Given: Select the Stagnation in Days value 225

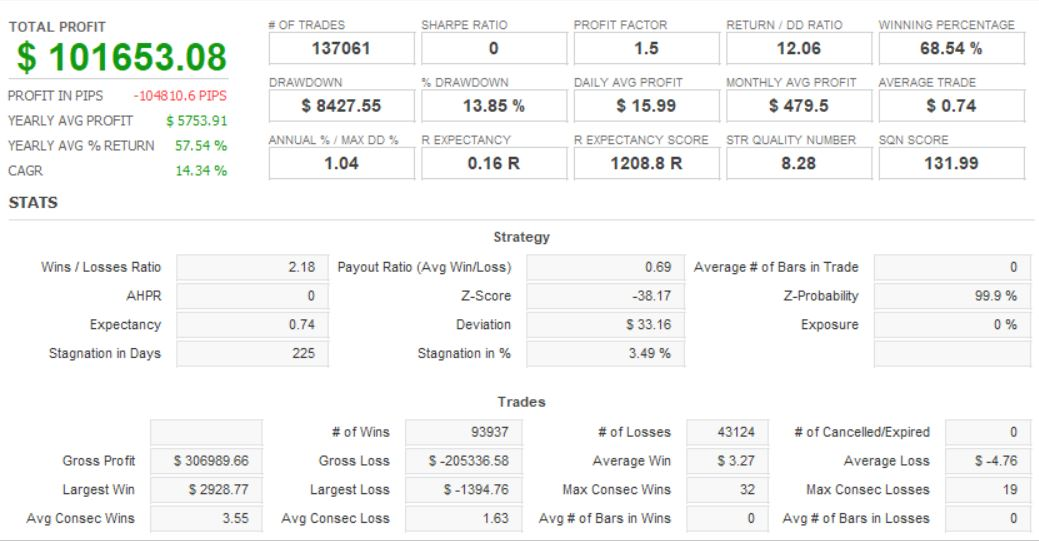Looking at the screenshot, I should point(250,352).
